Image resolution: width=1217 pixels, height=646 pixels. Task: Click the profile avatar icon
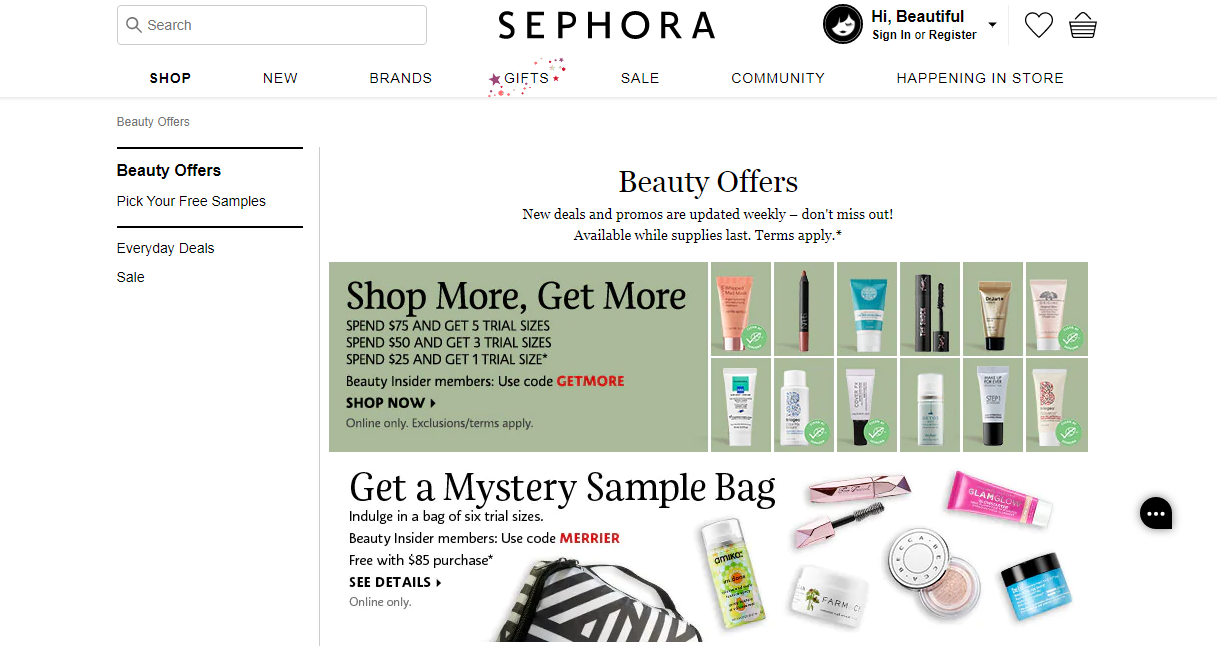(842, 24)
